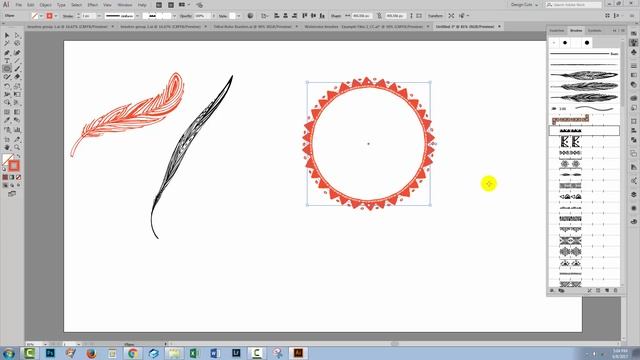Select the Lasso tool
The image size is (640, 360).
17,44
